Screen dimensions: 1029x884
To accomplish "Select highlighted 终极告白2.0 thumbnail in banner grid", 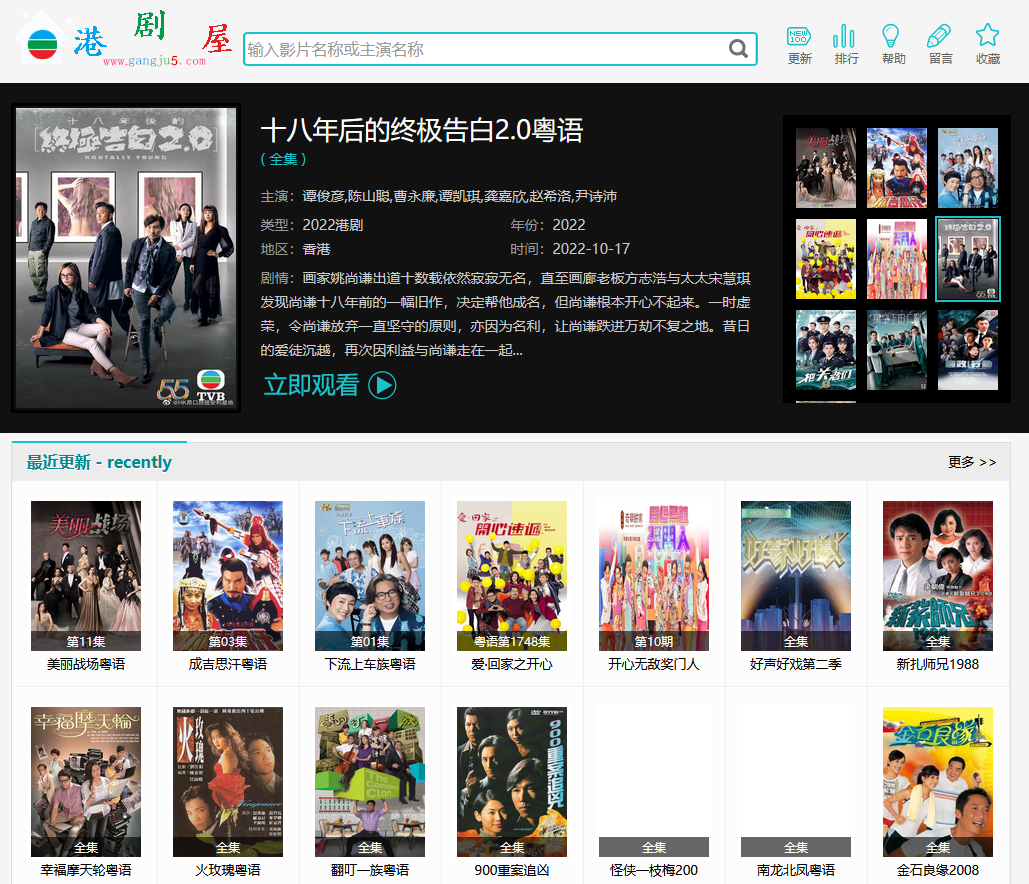I will [967, 259].
